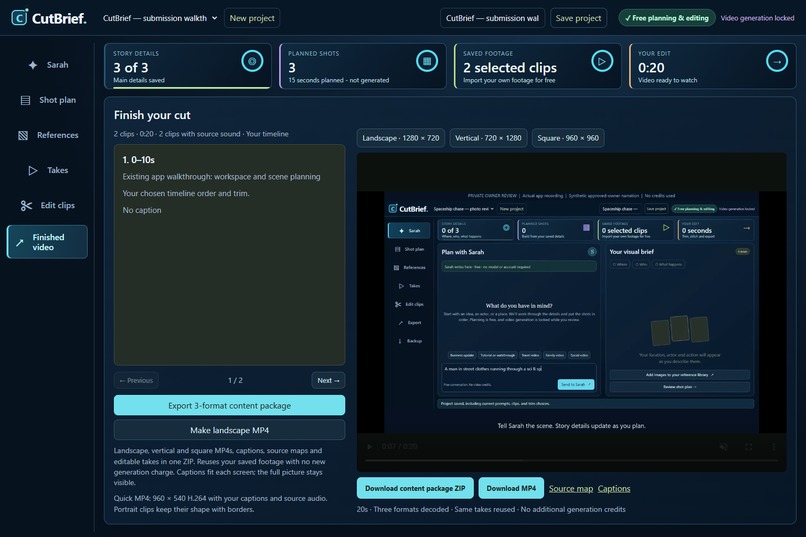This screenshot has width=806, height=537.
Task: Go to the Next clip
Action: (328, 380)
